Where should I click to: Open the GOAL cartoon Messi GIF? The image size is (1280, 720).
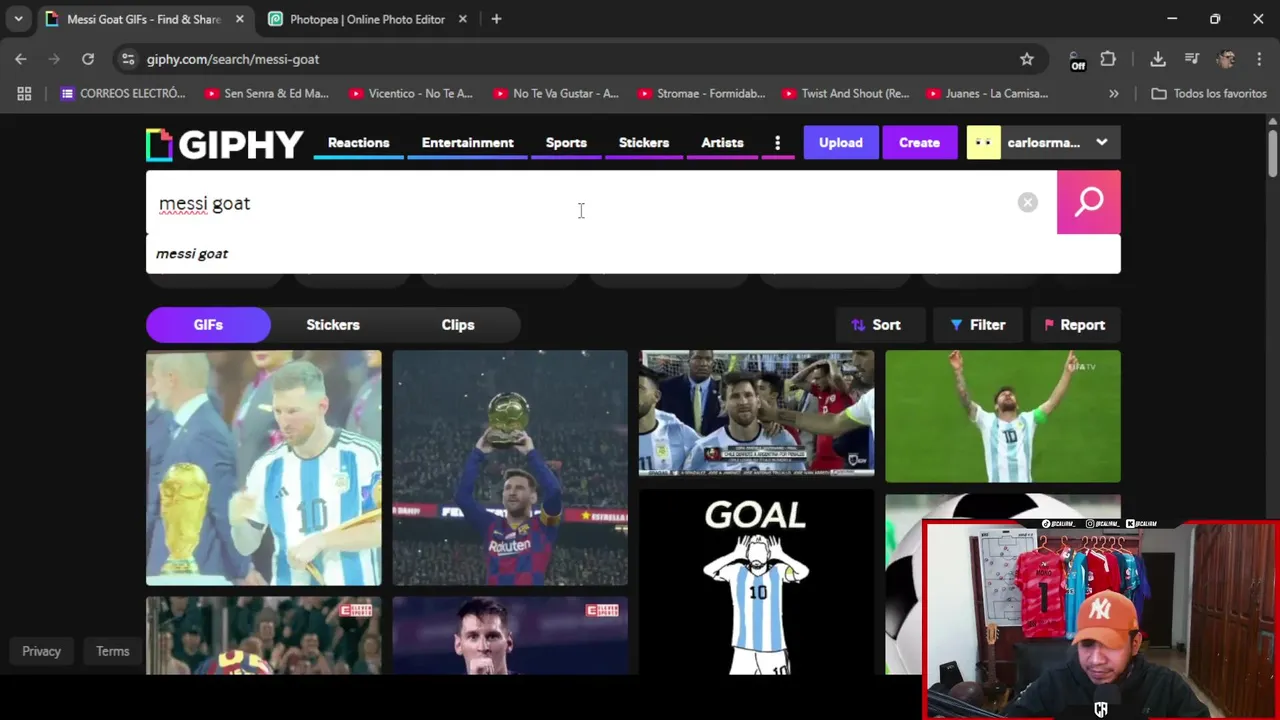click(x=757, y=582)
